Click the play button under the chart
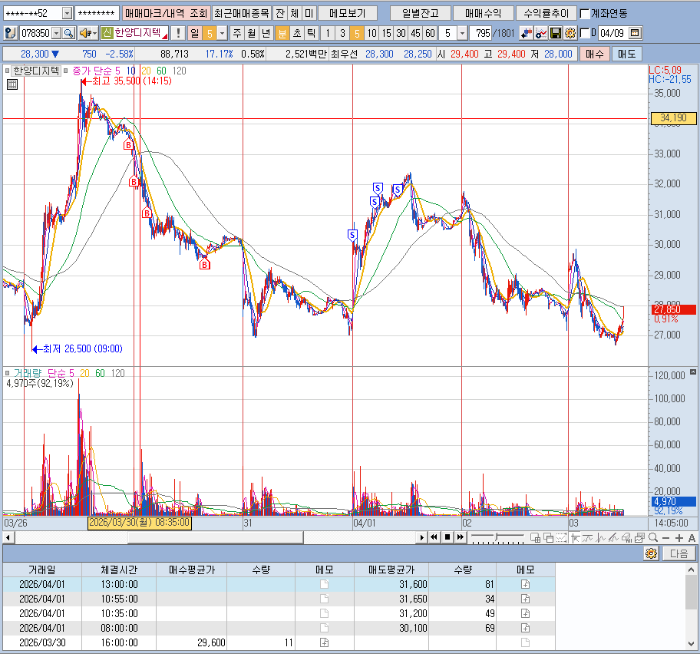Screen dimensions: 700x654 pyautogui.click(x=422, y=537)
